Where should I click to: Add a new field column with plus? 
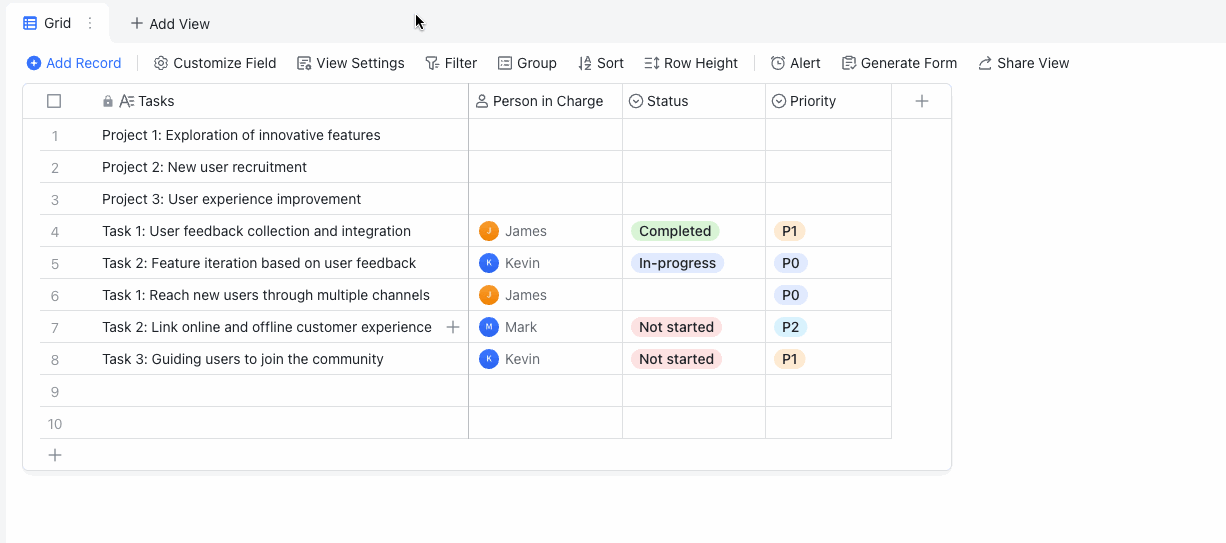(x=922, y=101)
